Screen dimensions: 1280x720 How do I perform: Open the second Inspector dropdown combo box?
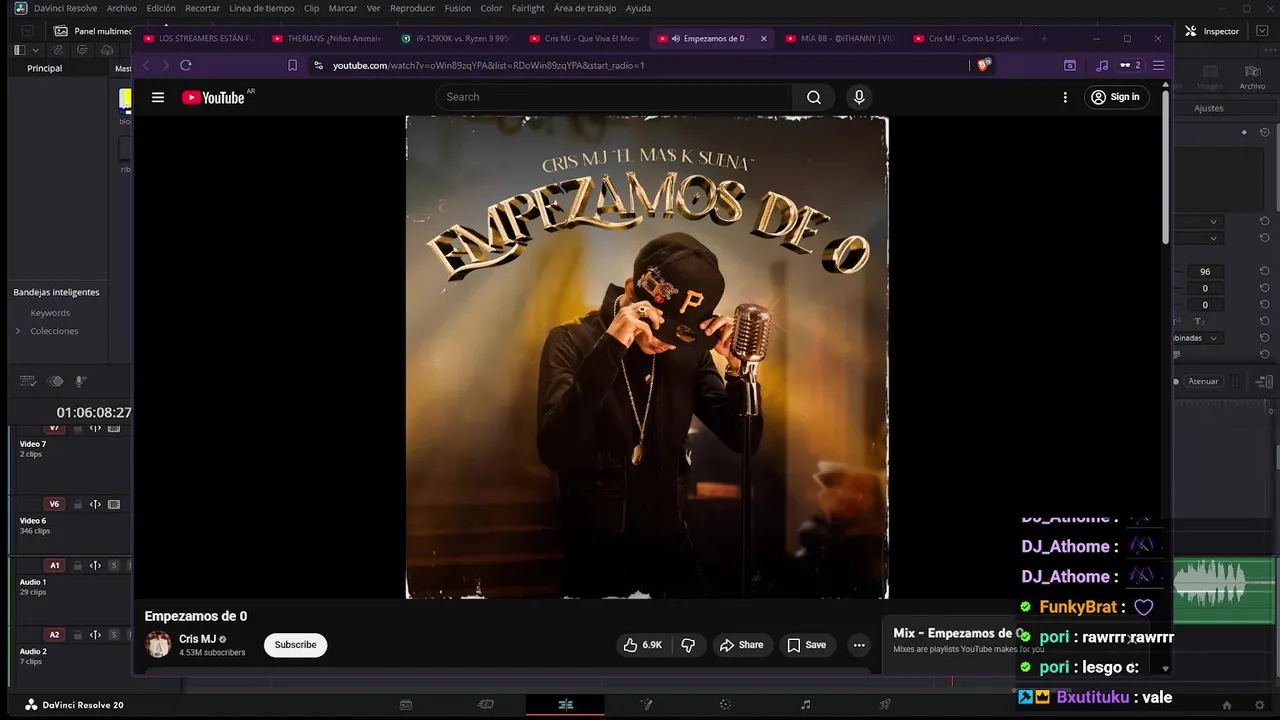[x=1200, y=238]
